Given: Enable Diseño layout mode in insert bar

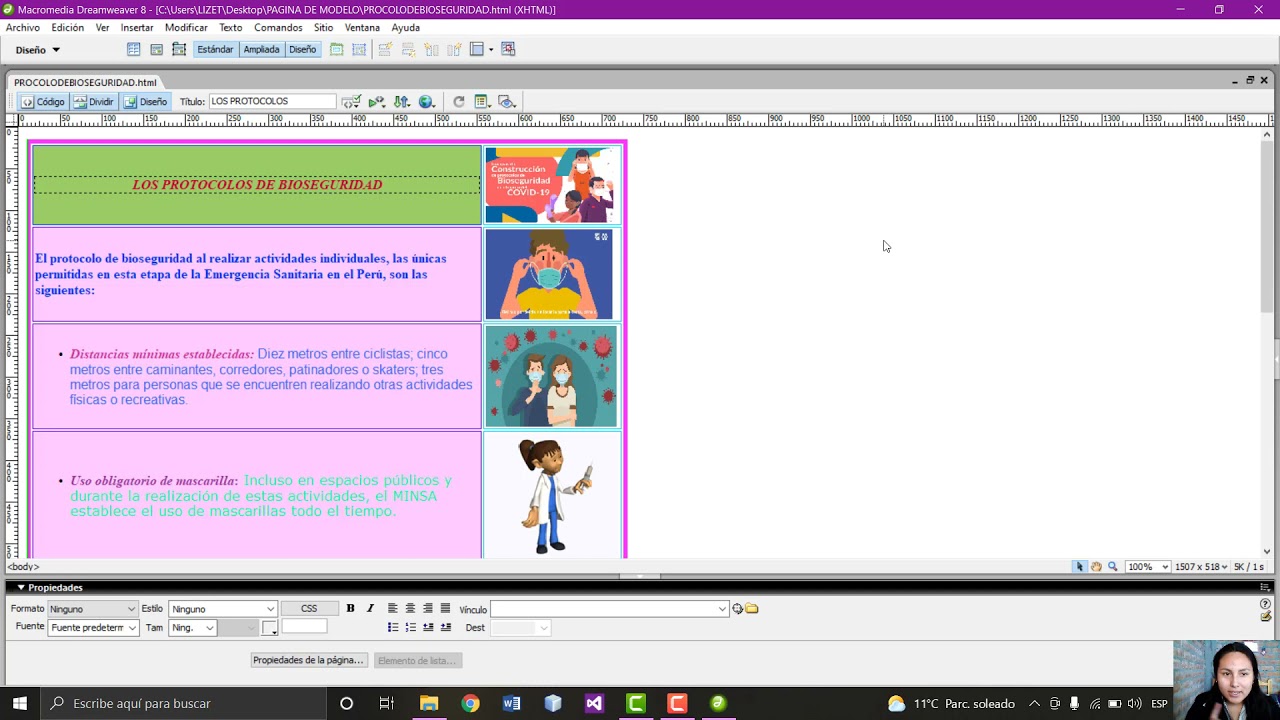Looking at the screenshot, I should 302,49.
